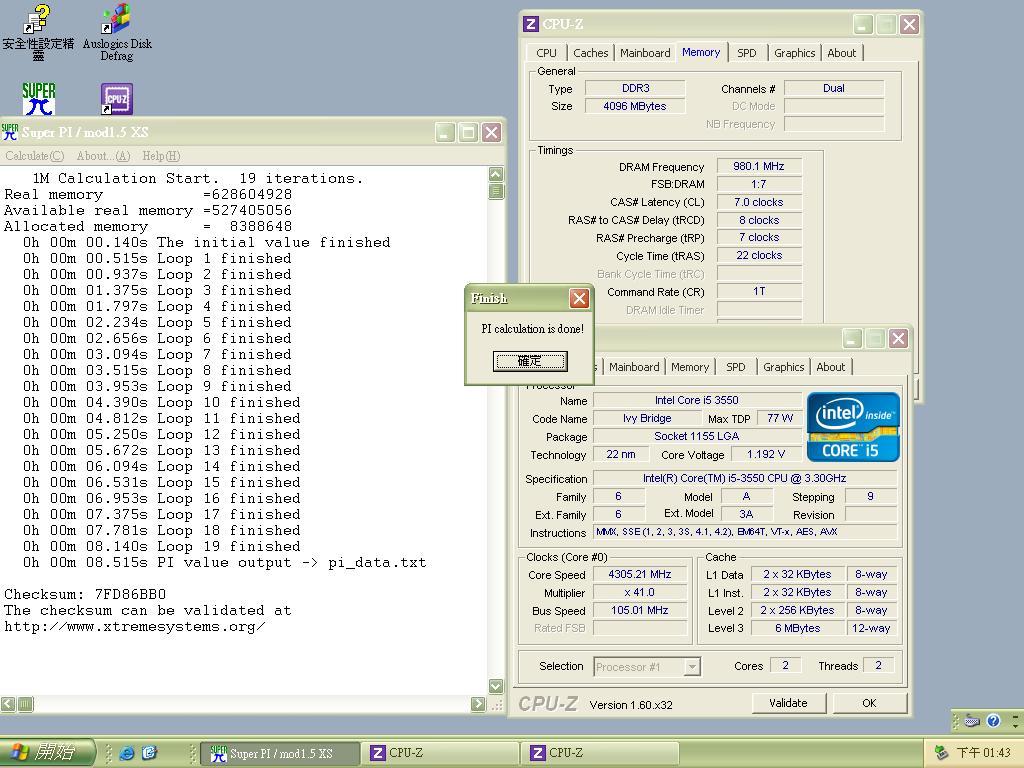Screen dimensions: 1024x768
Task: Minimize the Super PI window
Action: point(445,133)
